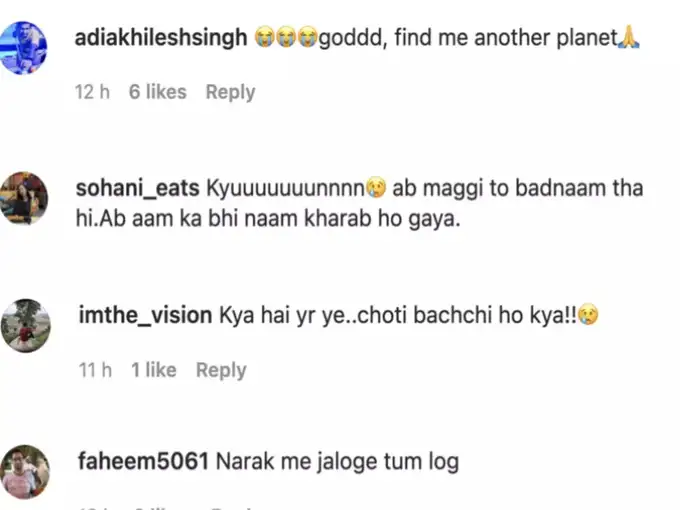View the 6 likes list

(x=157, y=92)
